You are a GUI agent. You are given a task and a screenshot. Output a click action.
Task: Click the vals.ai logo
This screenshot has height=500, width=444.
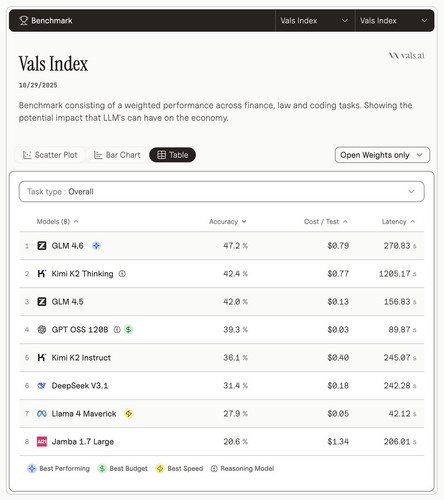coord(406,55)
